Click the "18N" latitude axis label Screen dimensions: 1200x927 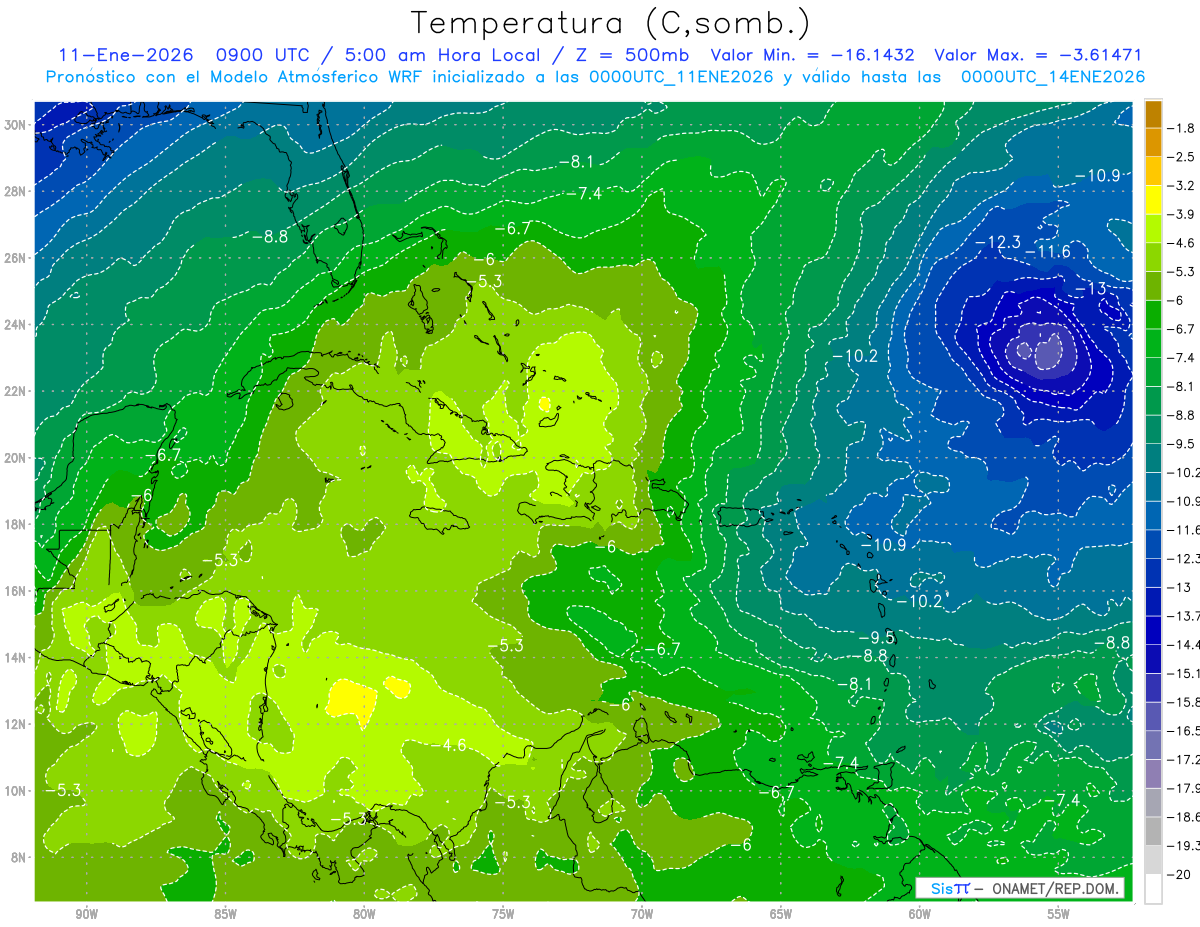14,524
